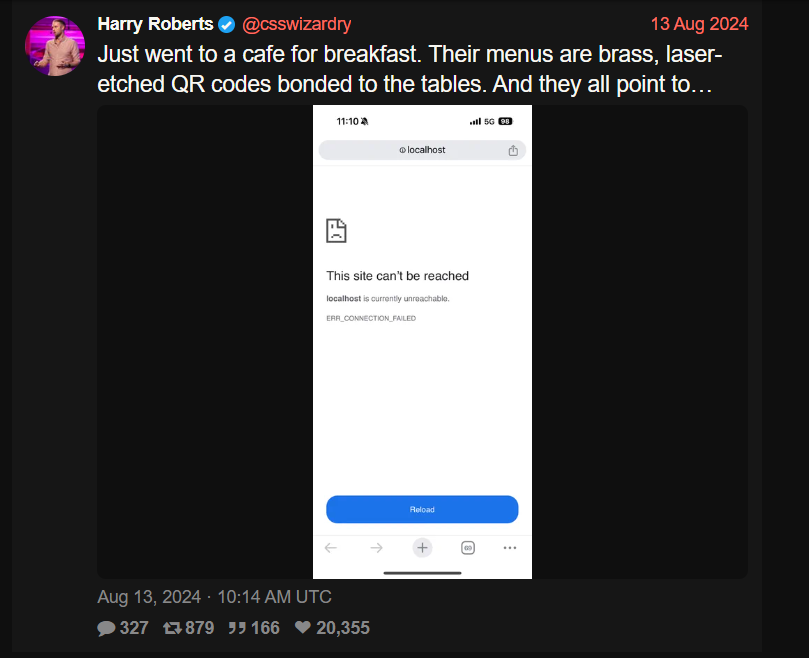Click the comment bubble replies icon
The height and width of the screenshot is (658, 809).
(106, 628)
